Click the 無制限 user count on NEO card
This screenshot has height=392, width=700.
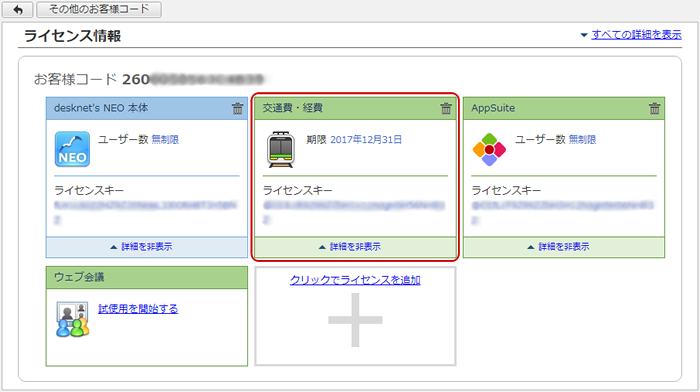coord(165,140)
